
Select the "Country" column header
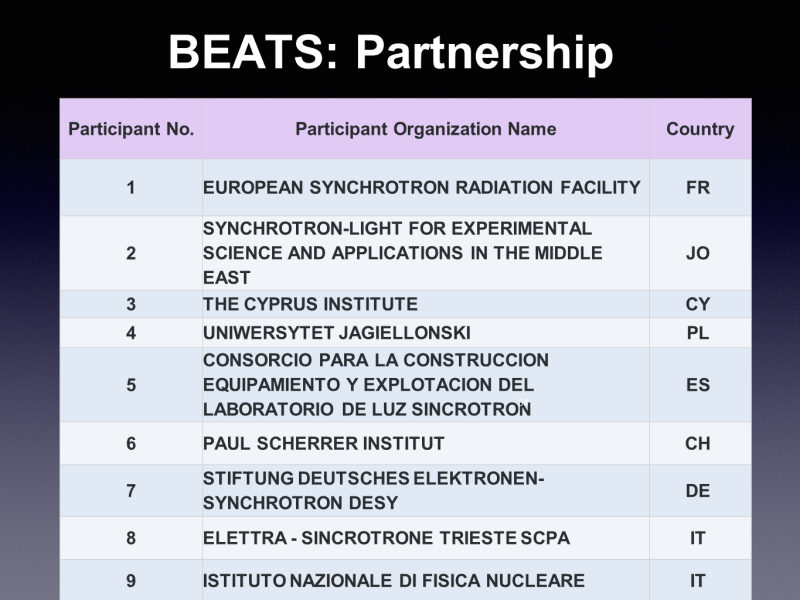[699, 129]
